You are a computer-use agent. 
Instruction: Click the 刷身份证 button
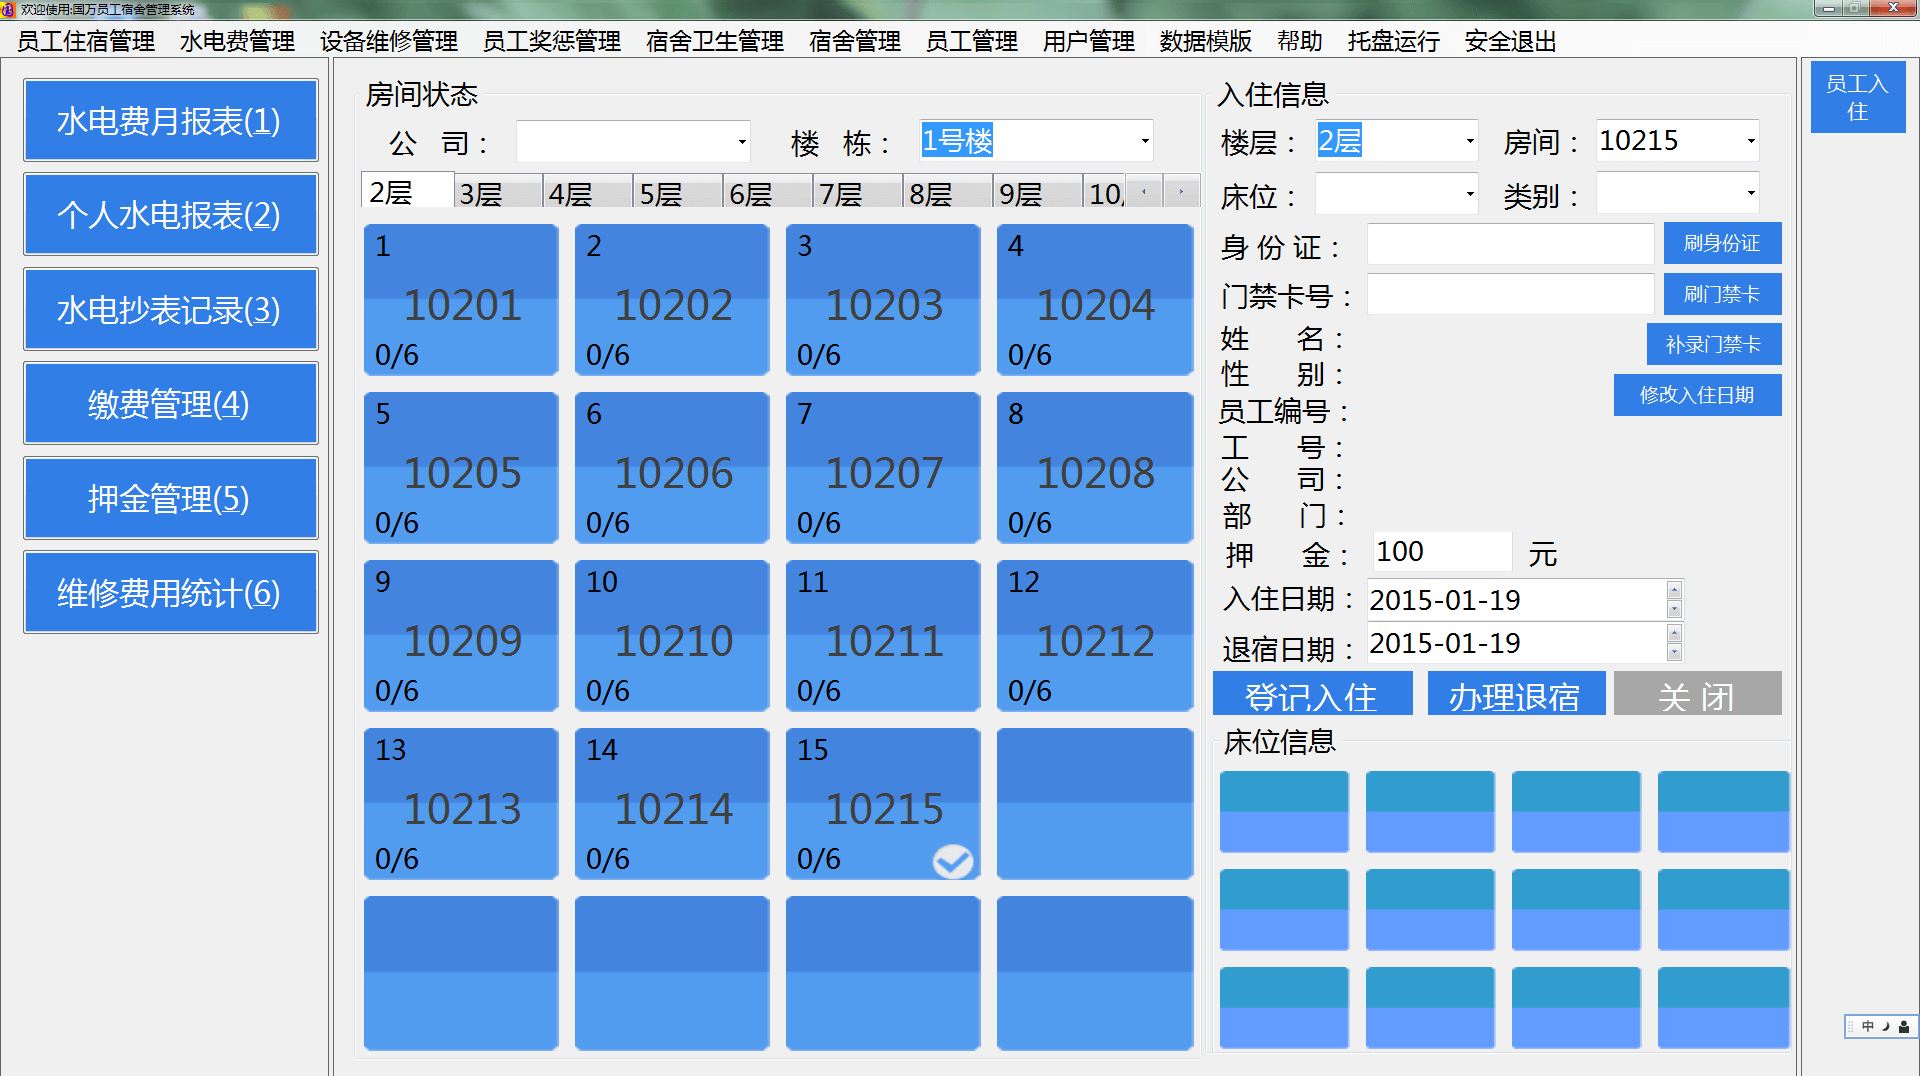1721,243
